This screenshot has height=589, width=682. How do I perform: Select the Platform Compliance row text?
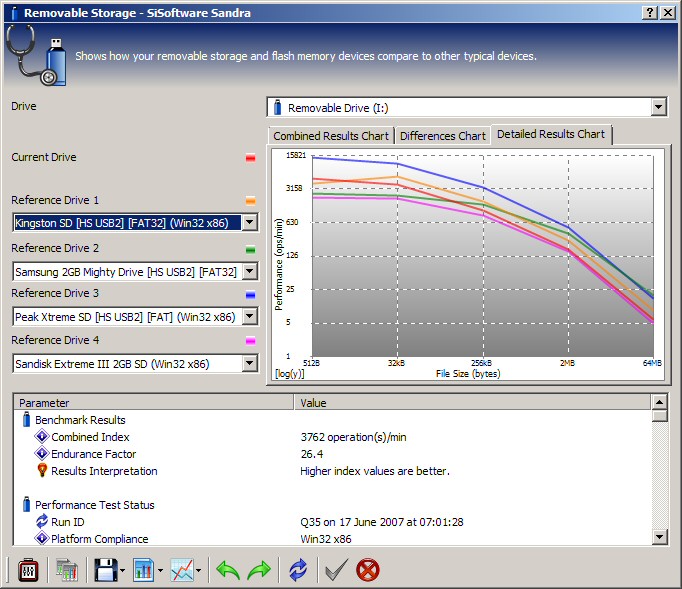(x=100, y=539)
